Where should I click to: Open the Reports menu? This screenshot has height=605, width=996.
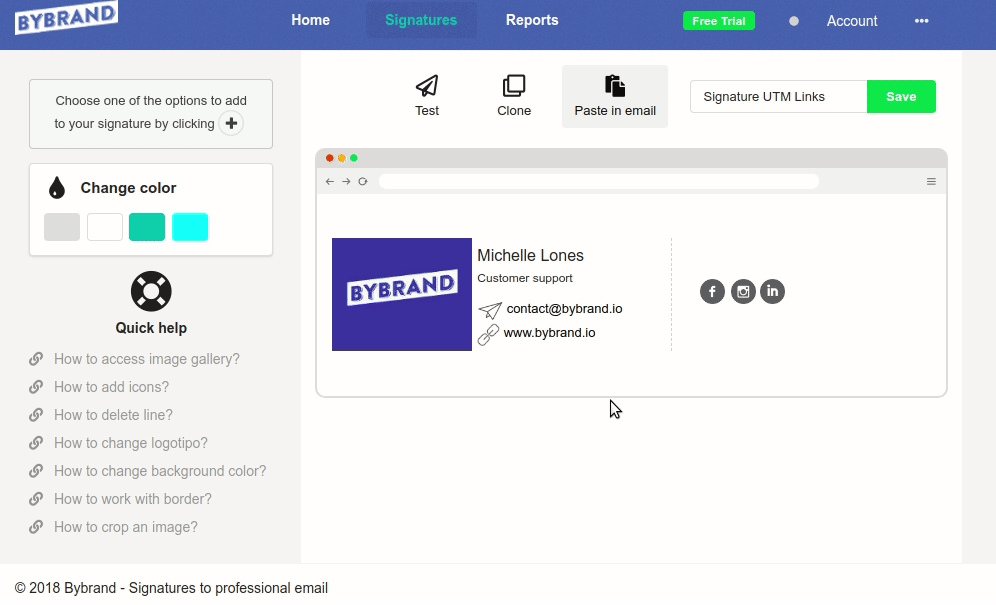coord(532,20)
